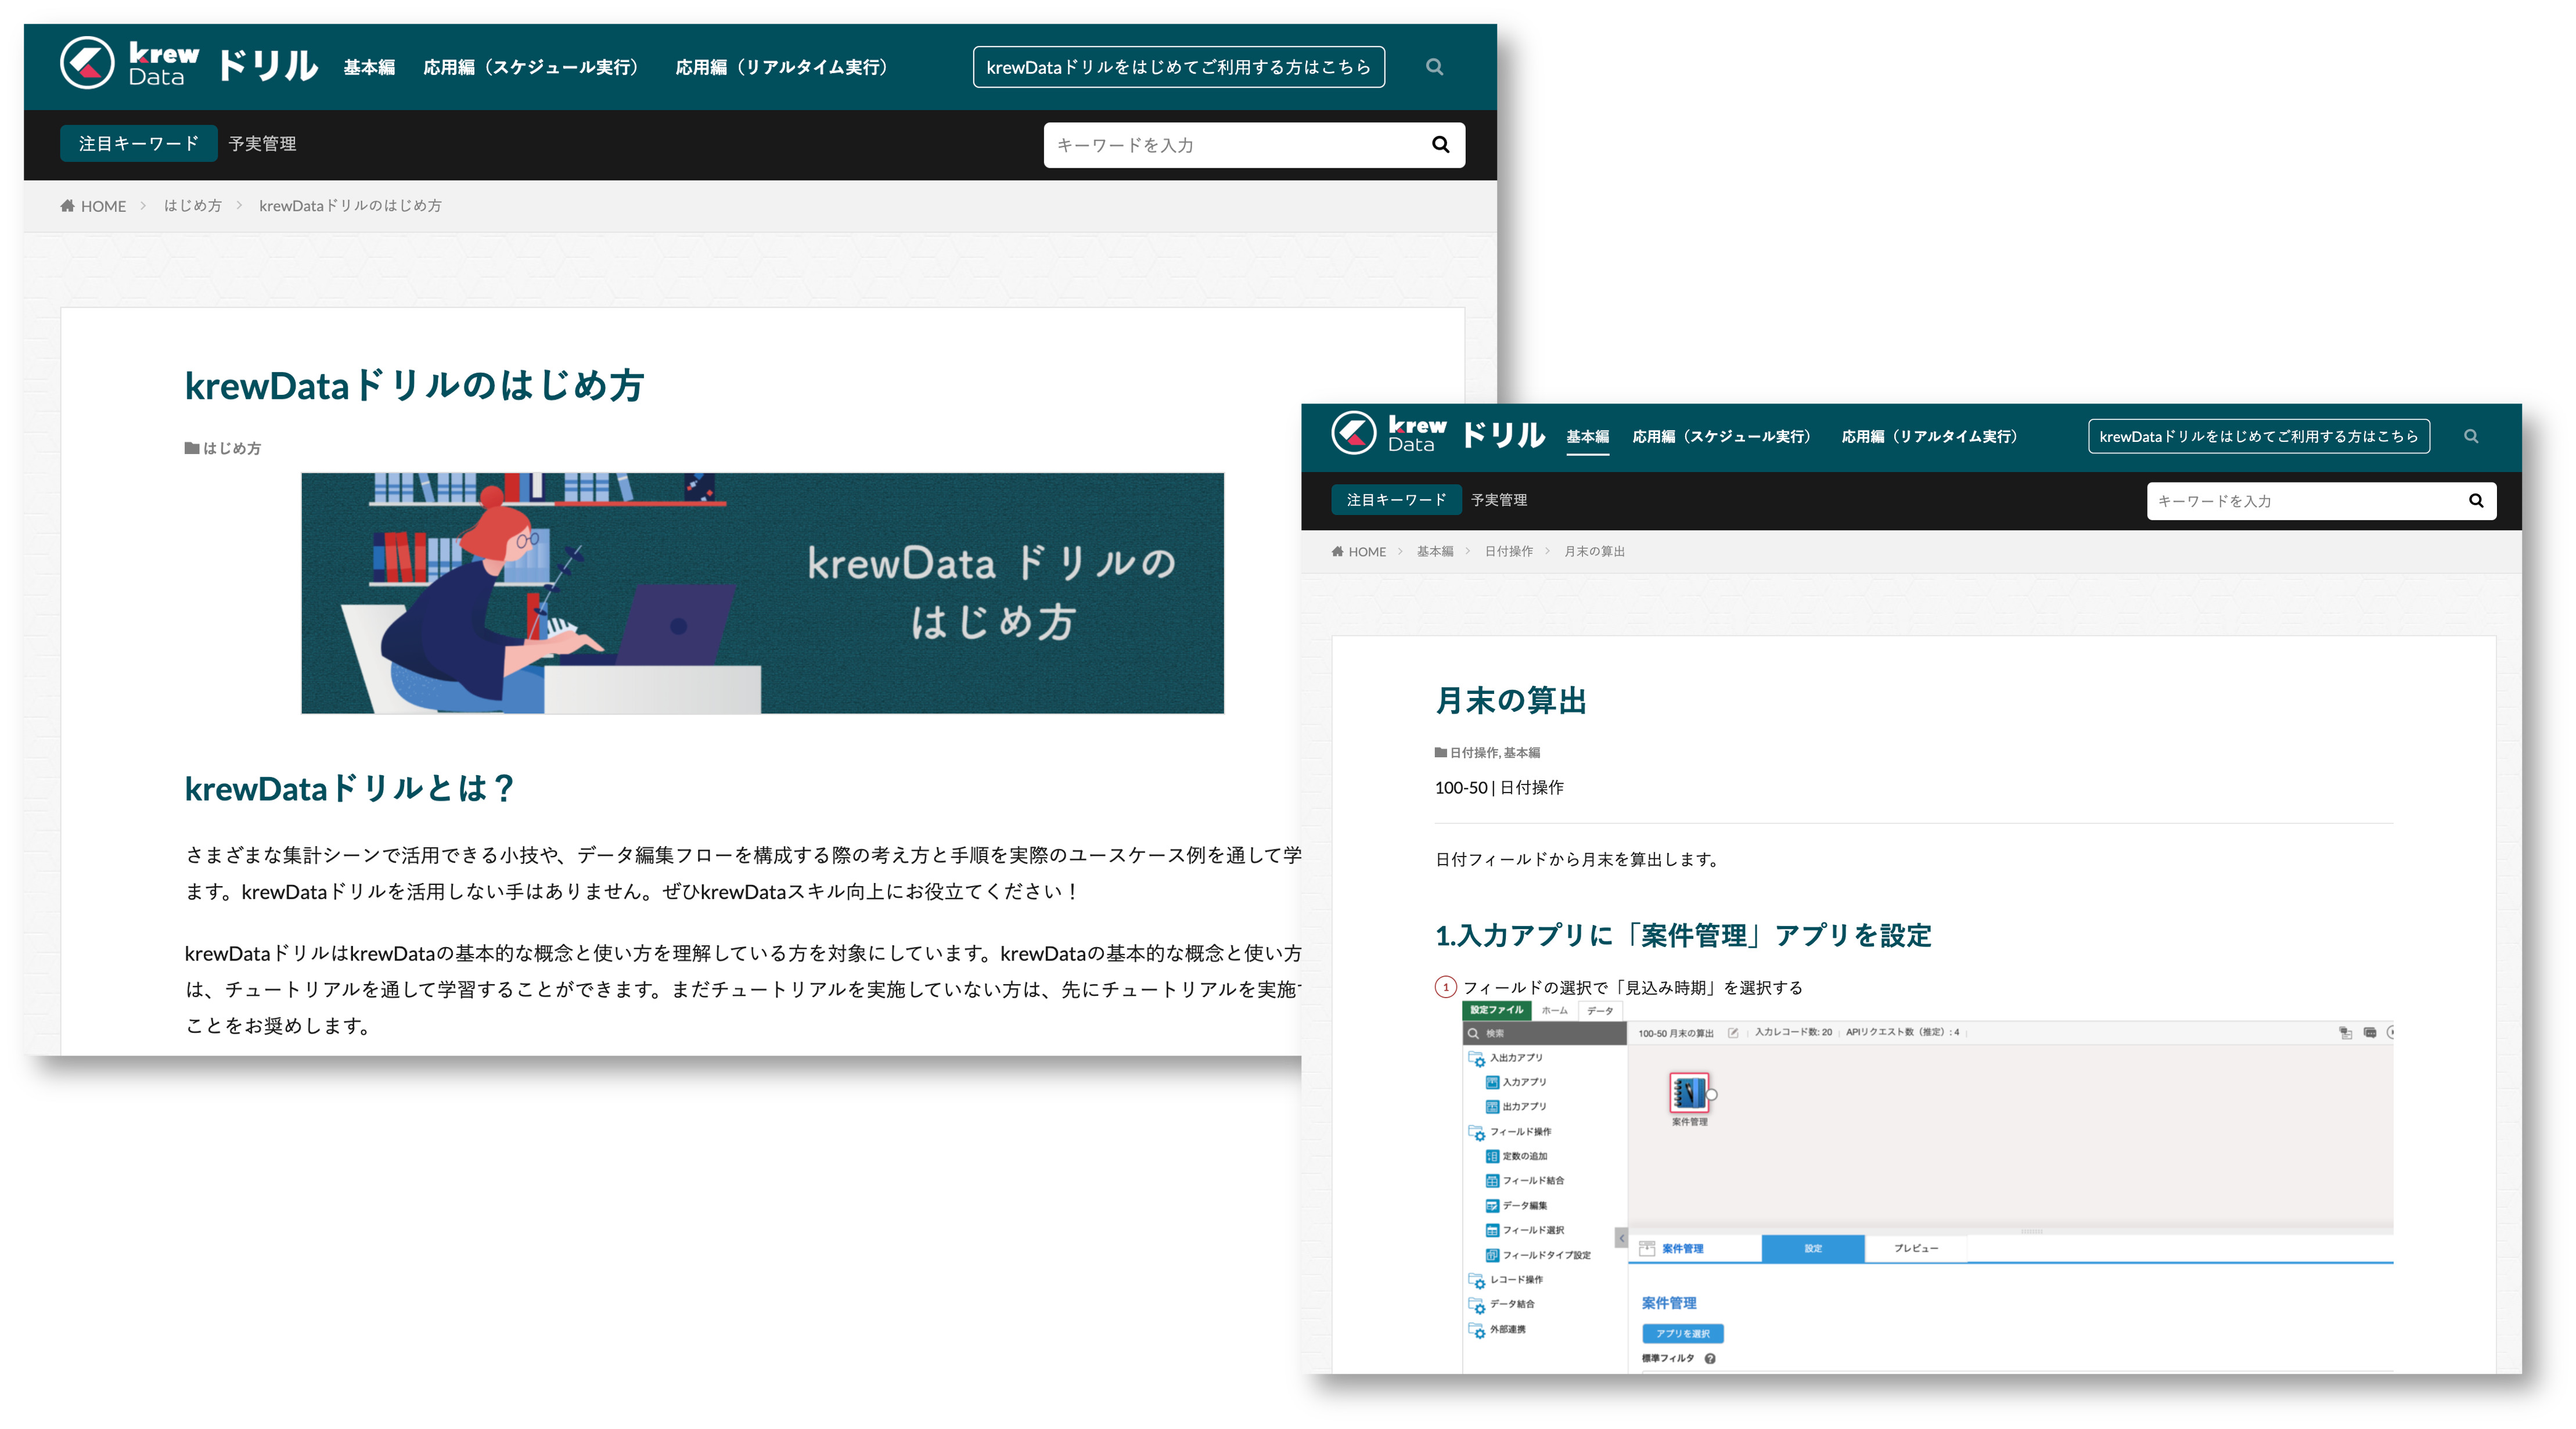
Task: Click the search submit icon in the right keyword box
Action: pos(2476,501)
